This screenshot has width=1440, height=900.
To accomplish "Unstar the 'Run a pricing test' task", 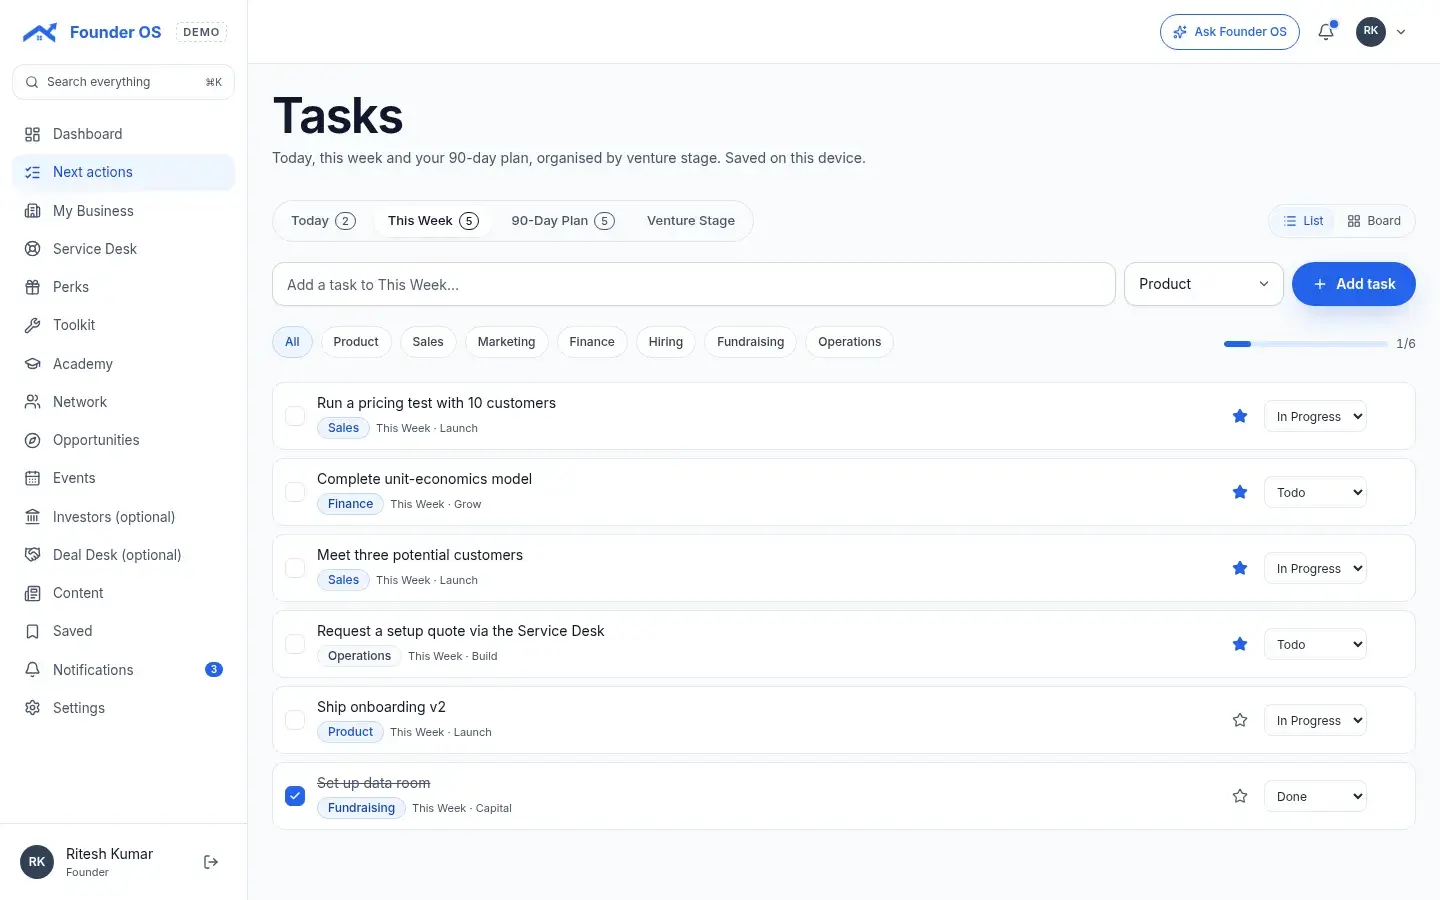I will (x=1240, y=416).
